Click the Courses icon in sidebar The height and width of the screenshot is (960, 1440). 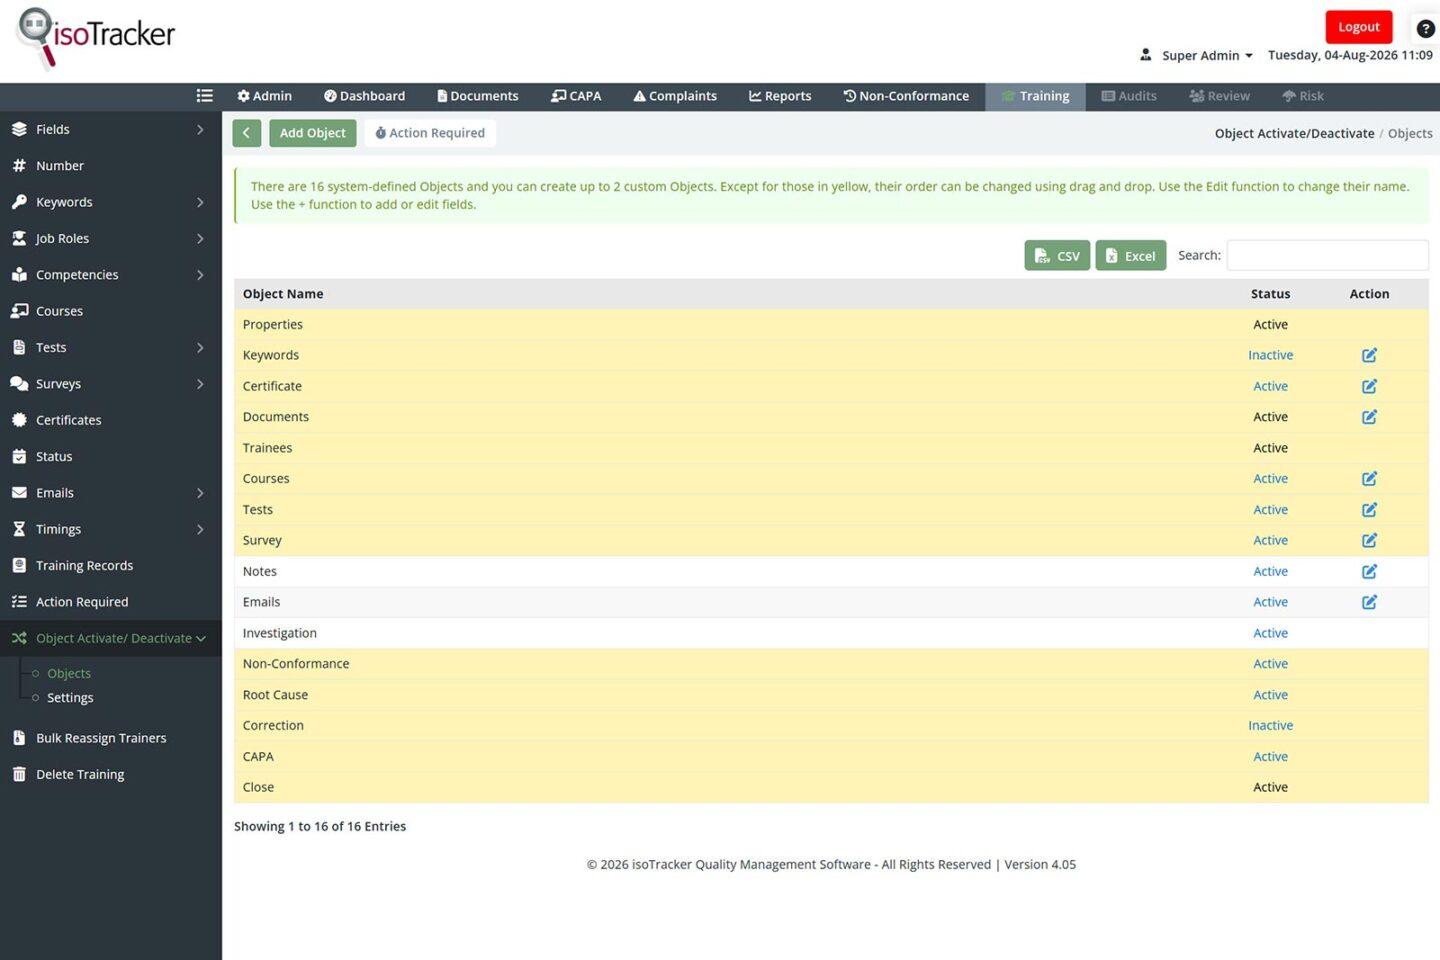click(x=19, y=311)
